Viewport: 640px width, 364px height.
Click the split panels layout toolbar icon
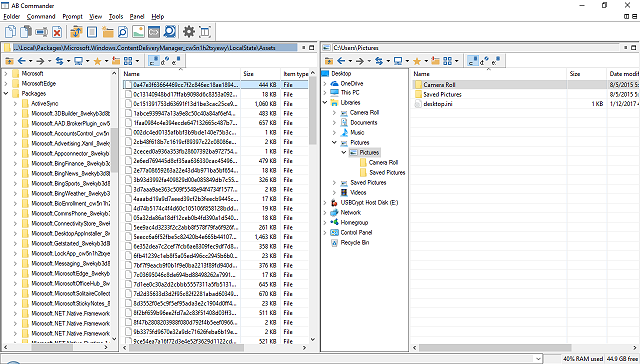[x=204, y=31]
